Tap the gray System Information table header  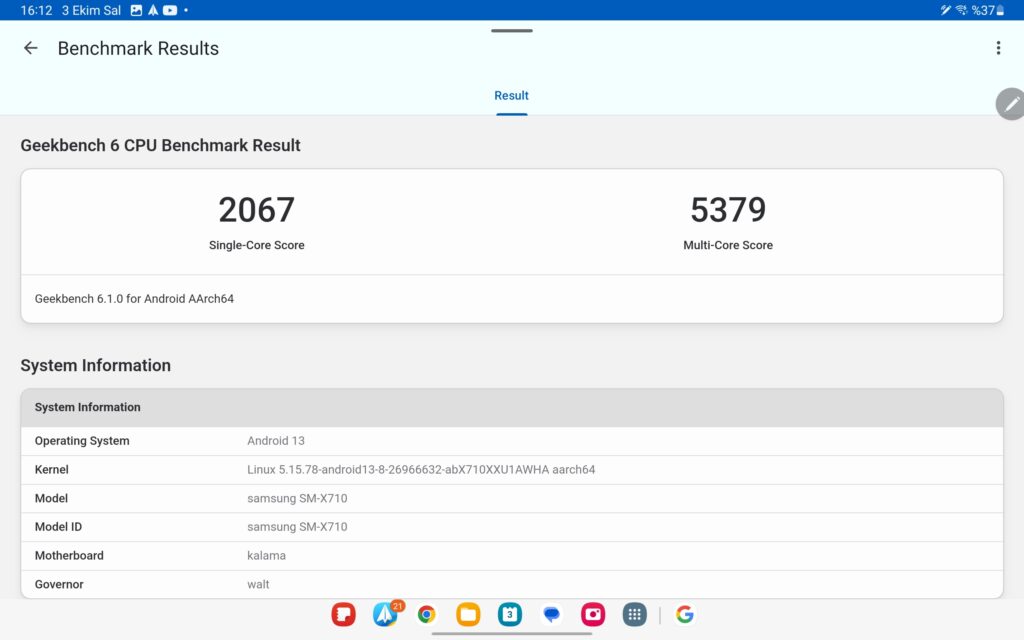512,408
